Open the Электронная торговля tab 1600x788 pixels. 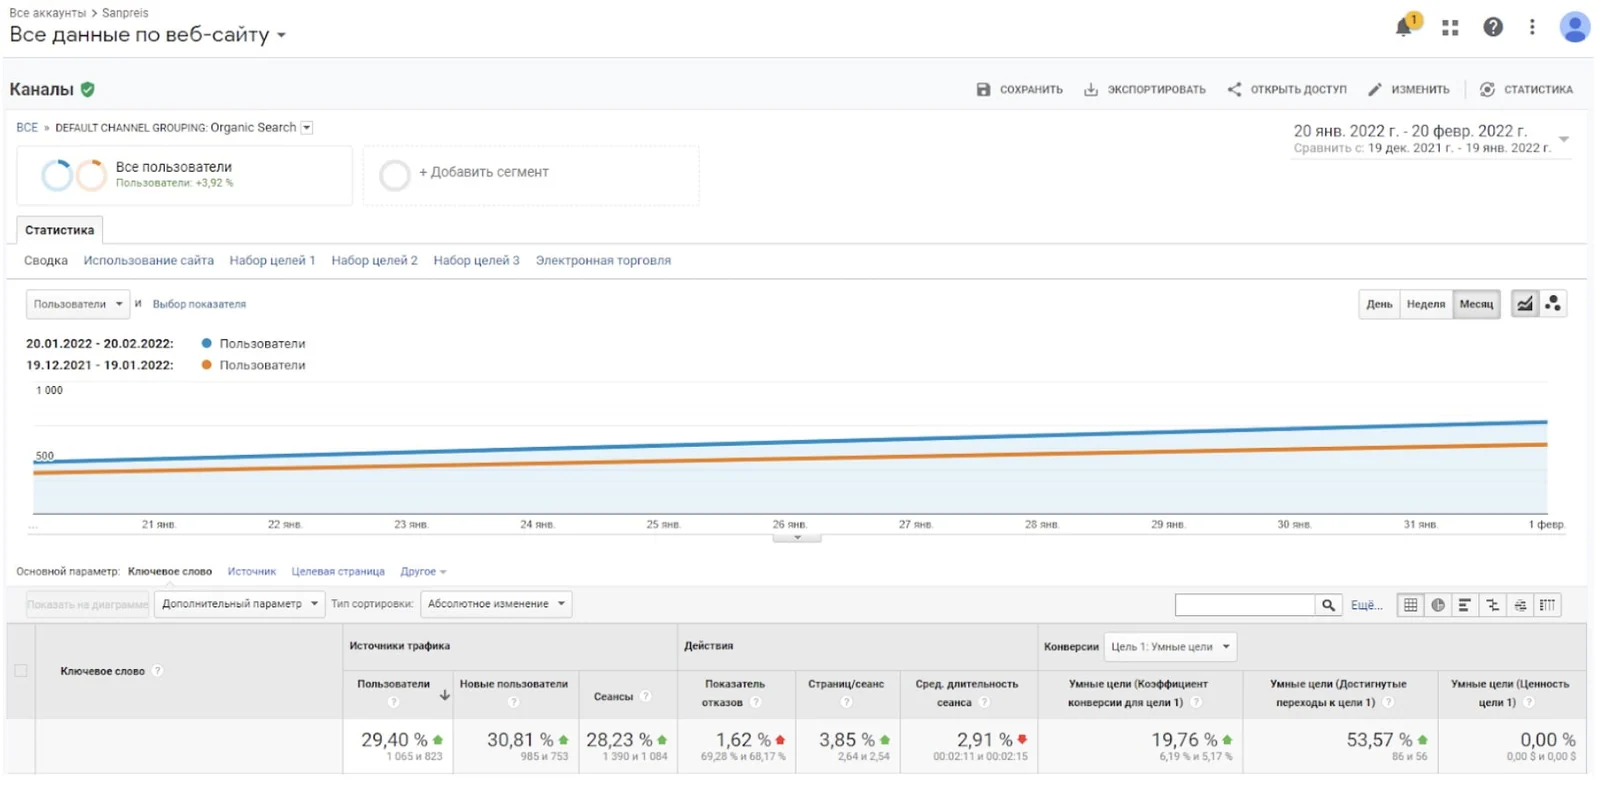coord(603,261)
